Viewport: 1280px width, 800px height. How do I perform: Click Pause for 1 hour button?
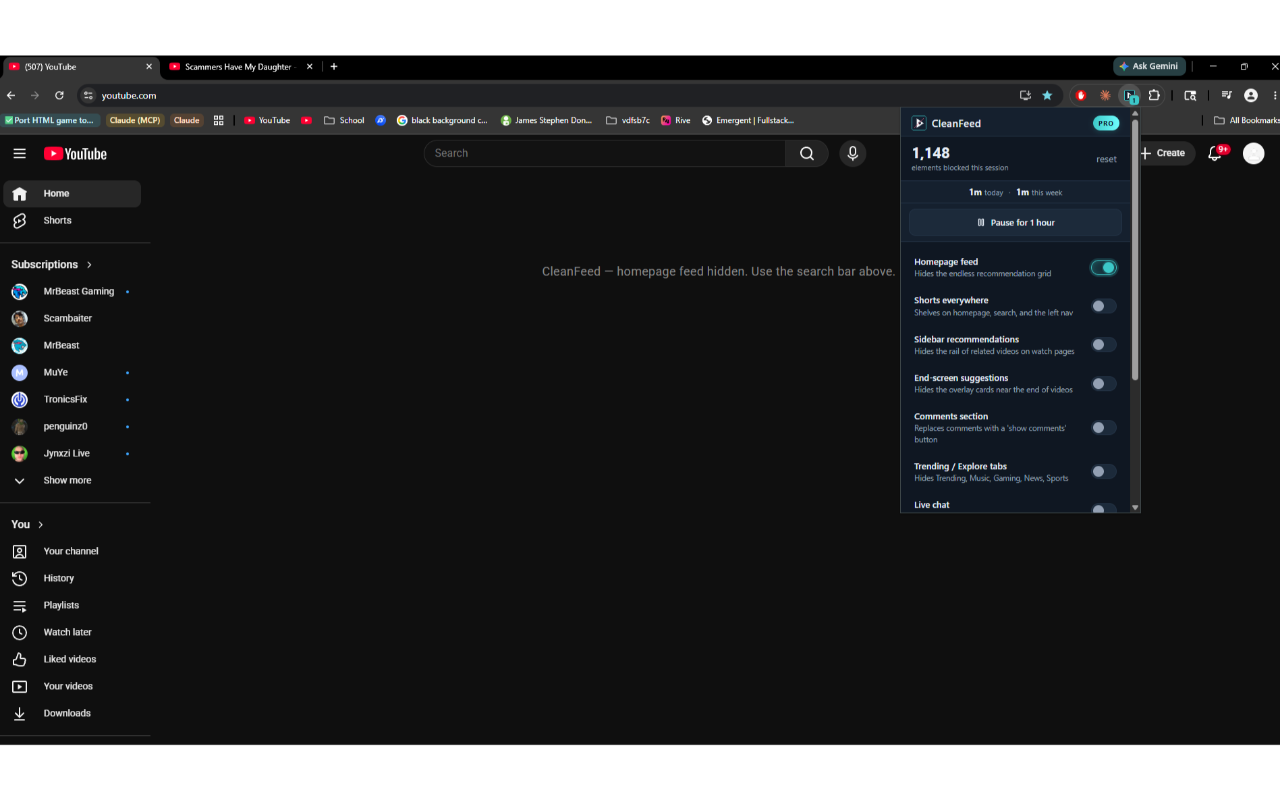[1015, 222]
